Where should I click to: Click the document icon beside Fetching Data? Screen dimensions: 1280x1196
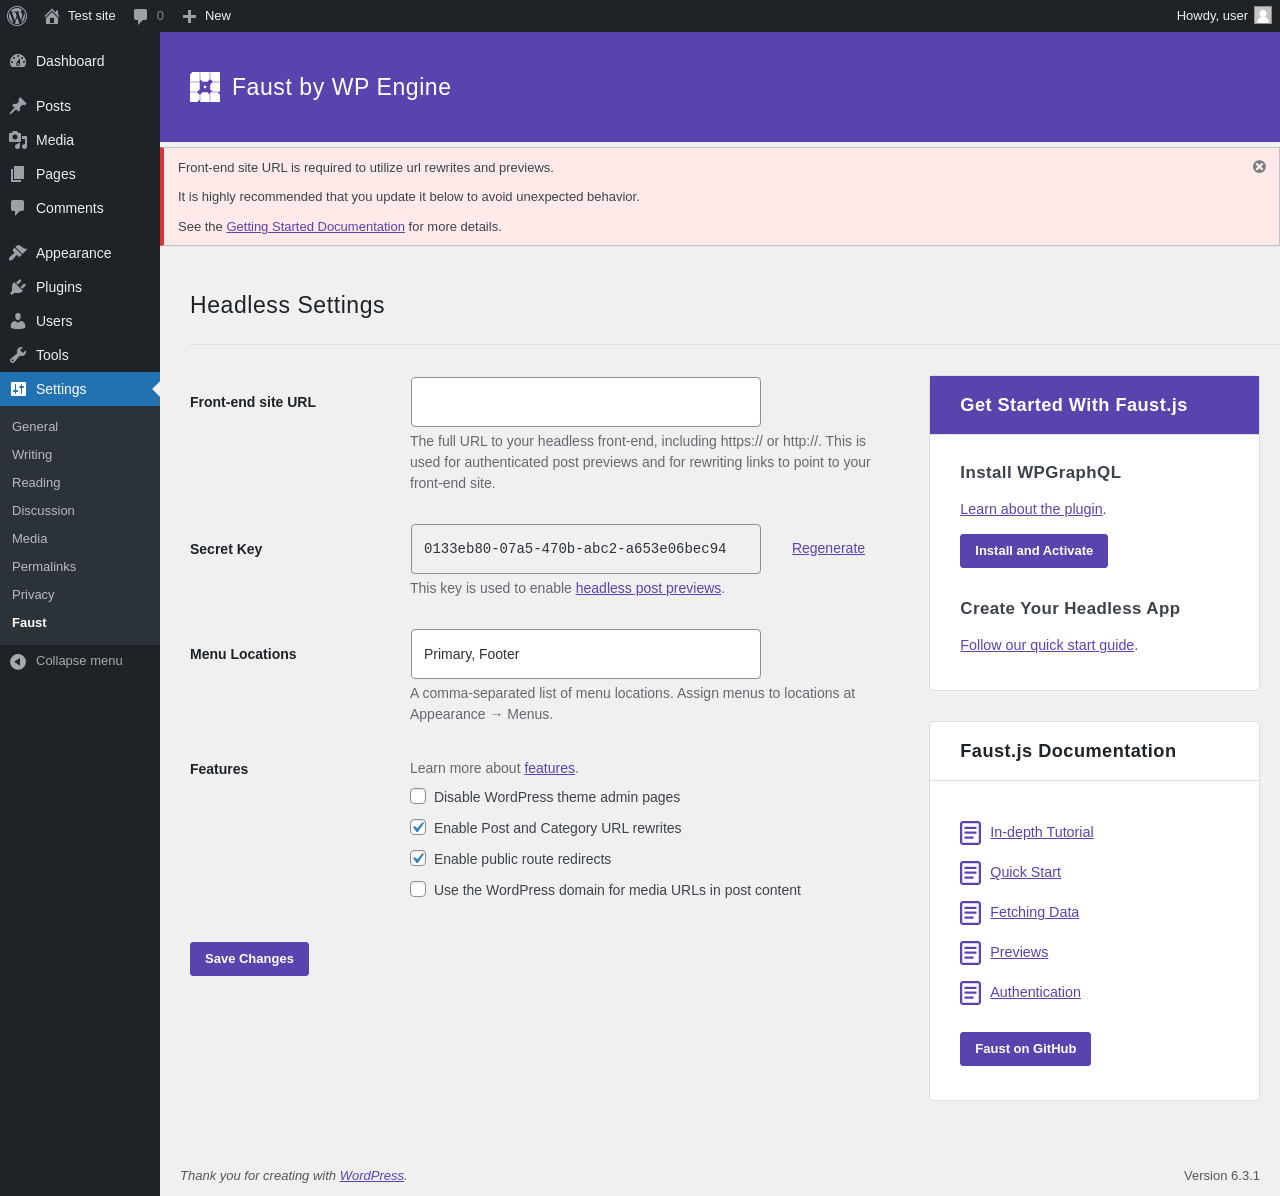click(970, 913)
